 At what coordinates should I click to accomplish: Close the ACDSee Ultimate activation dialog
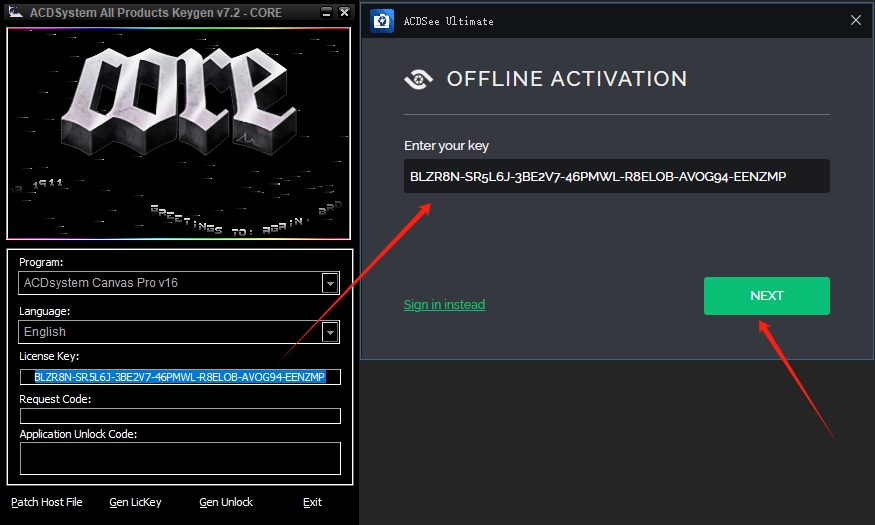855,21
